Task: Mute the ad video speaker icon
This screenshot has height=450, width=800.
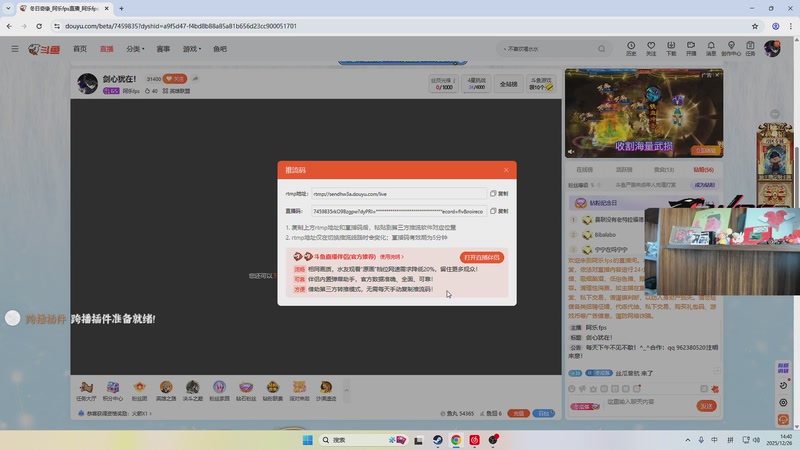Action: point(571,152)
